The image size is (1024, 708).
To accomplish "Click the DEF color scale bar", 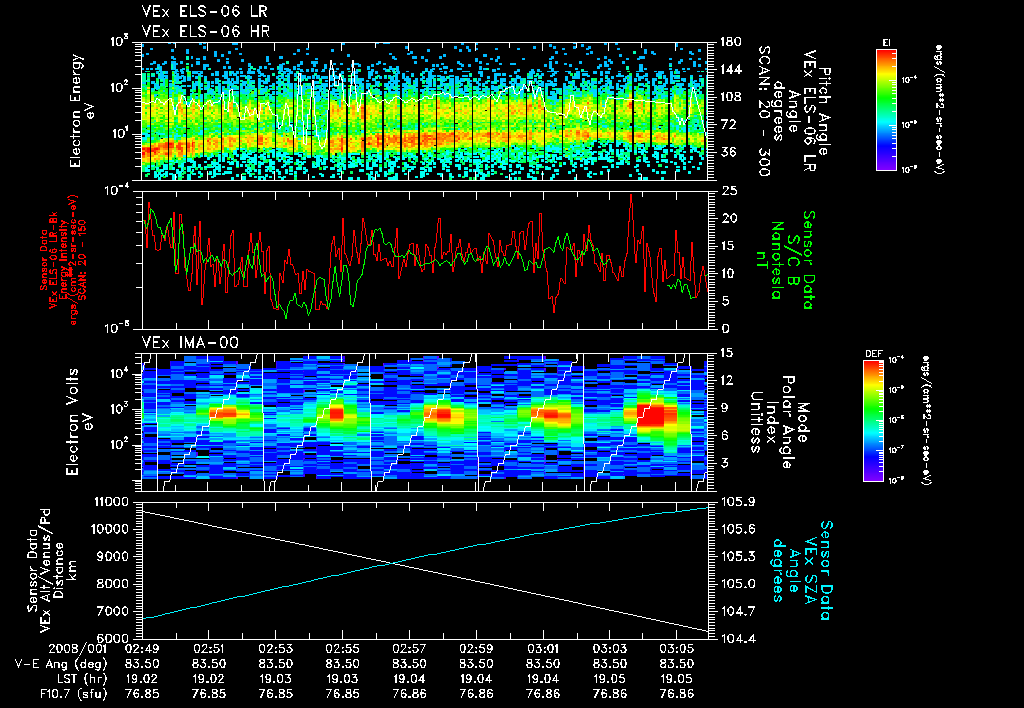I will click(874, 421).
